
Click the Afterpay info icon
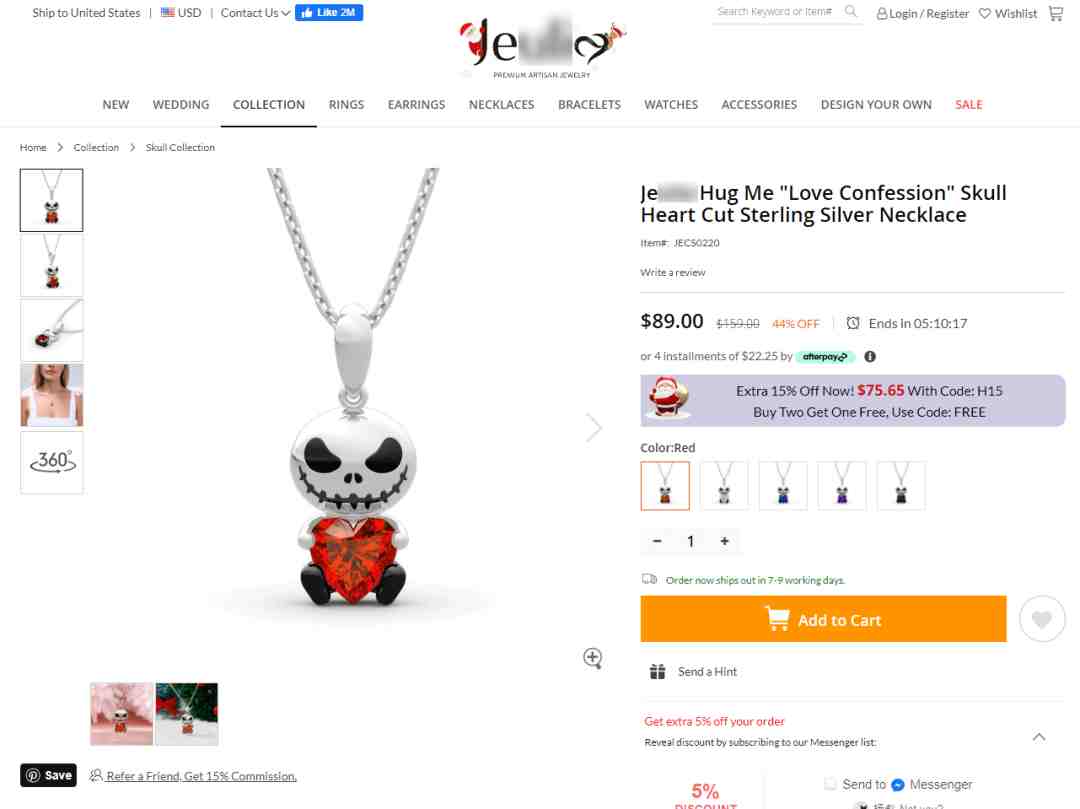pos(870,357)
